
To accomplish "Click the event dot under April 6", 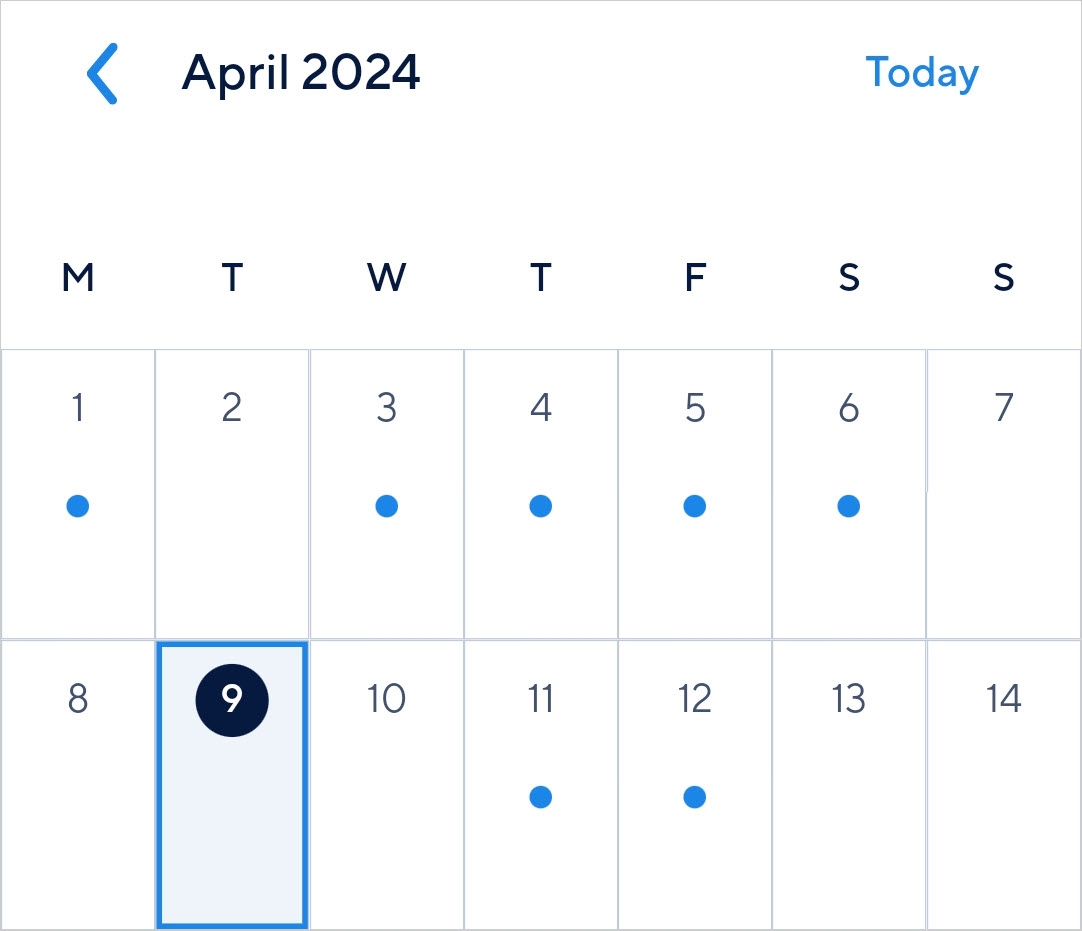I will 849,507.
